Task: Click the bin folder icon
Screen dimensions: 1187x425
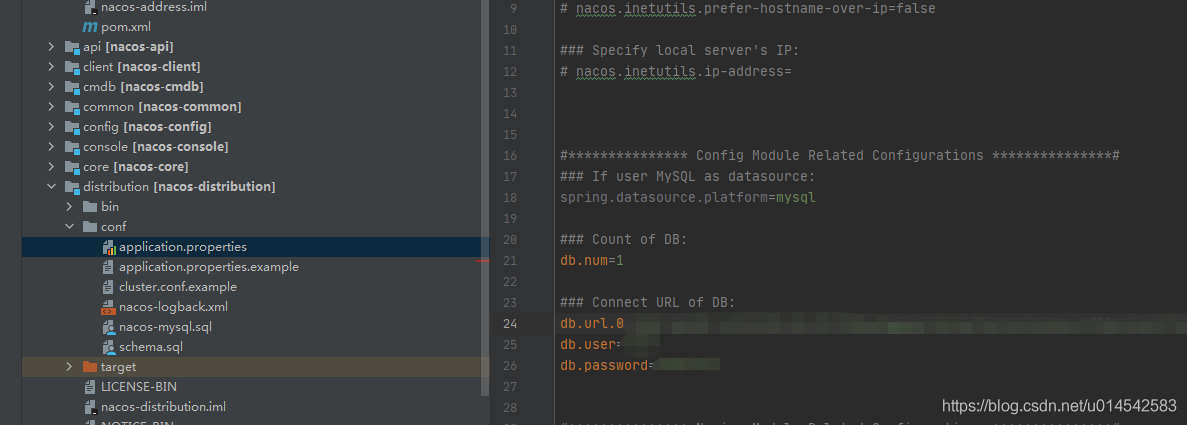Action: [89, 207]
